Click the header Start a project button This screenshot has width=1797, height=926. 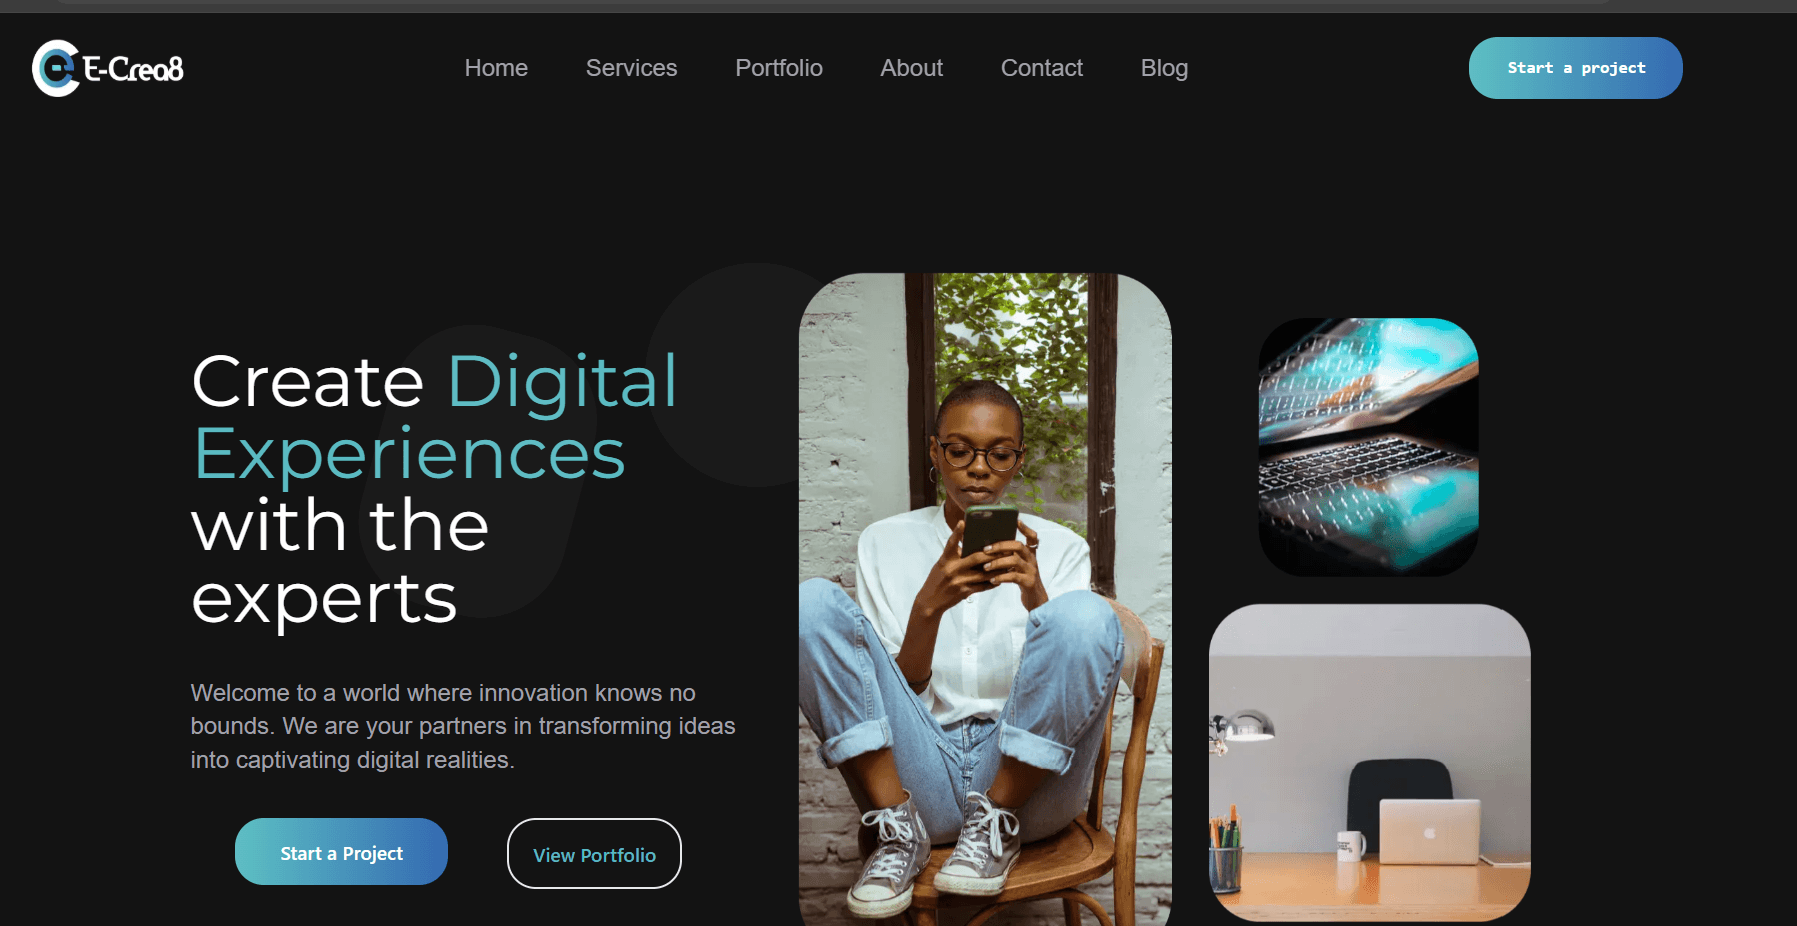pyautogui.click(x=1575, y=68)
